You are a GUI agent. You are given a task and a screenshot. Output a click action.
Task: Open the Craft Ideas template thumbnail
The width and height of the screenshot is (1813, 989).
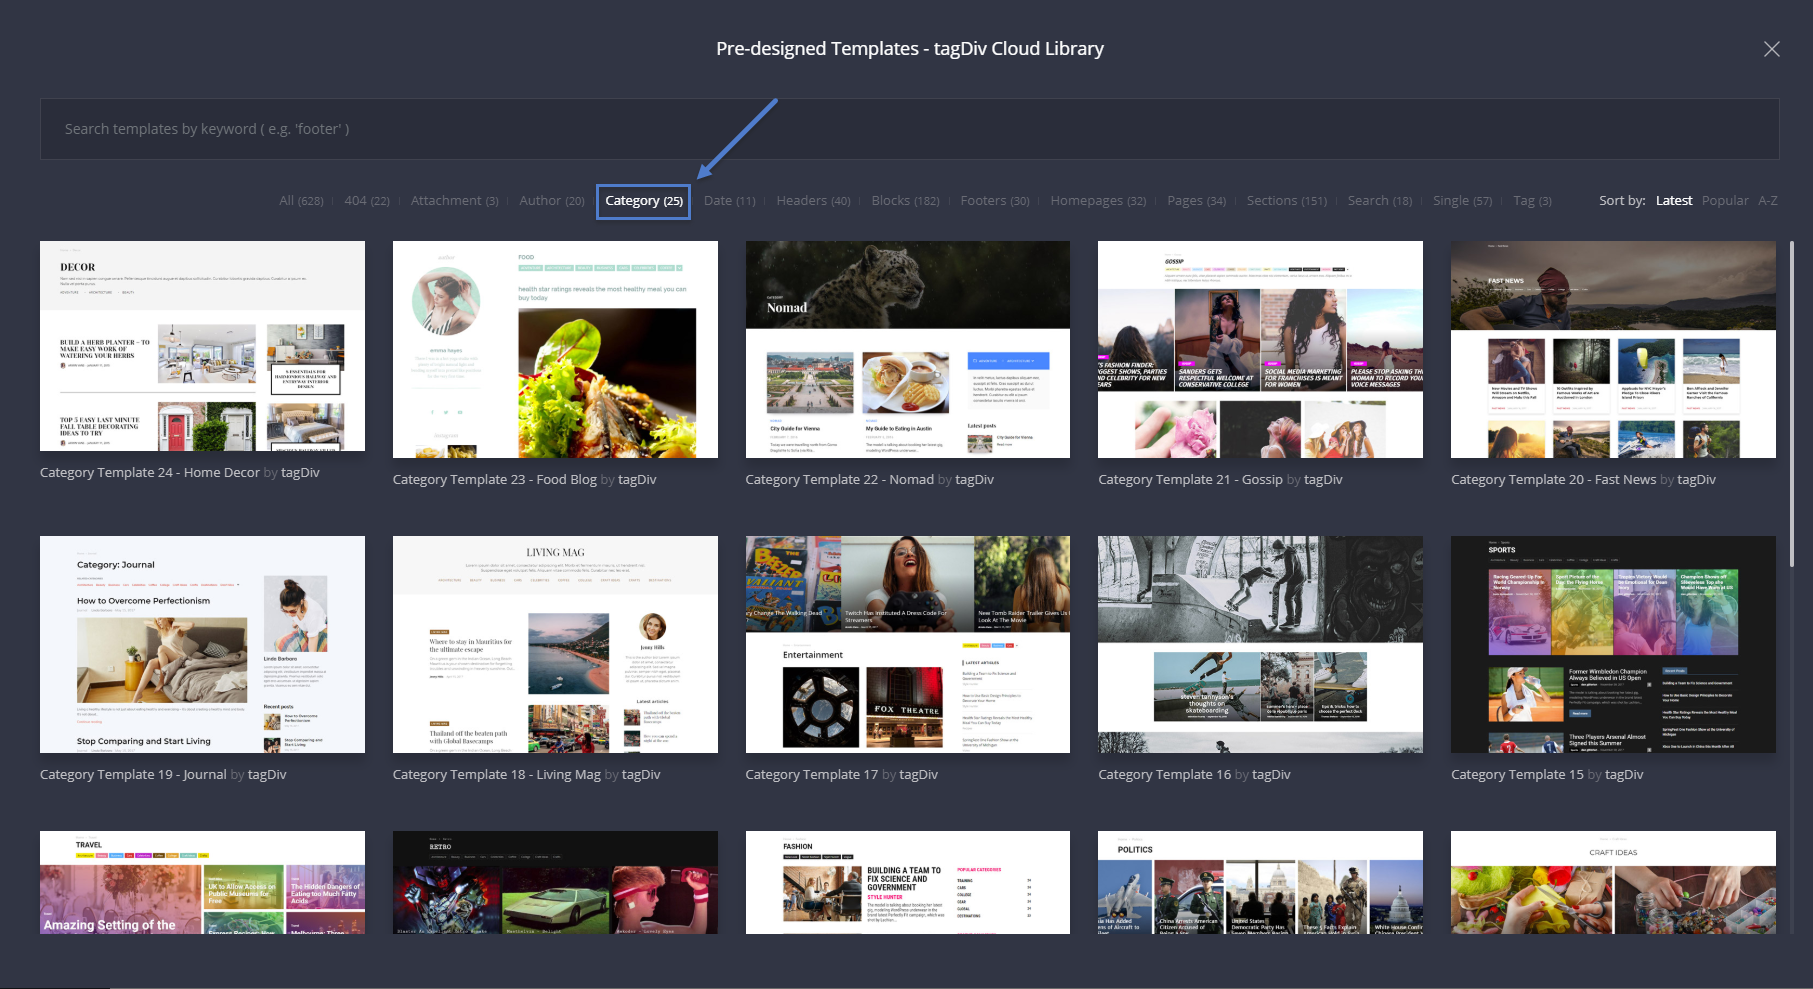pos(1613,882)
